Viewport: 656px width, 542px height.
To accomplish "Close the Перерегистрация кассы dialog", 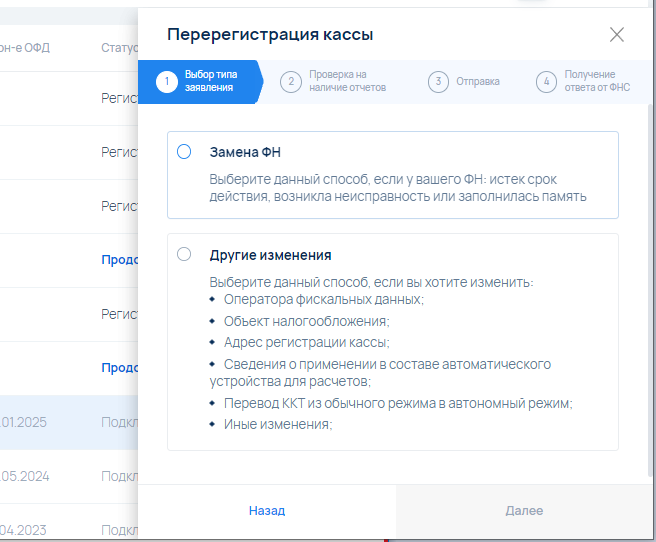I will (x=617, y=35).
